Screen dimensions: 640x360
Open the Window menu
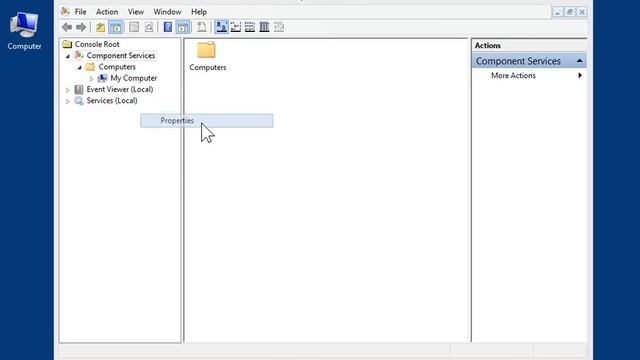[x=167, y=12]
